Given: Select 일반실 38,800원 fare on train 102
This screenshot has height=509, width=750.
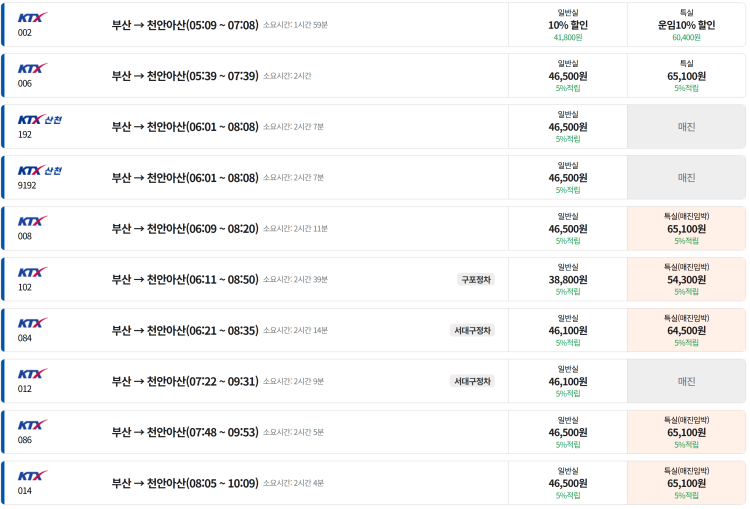Looking at the screenshot, I should coord(567,280).
